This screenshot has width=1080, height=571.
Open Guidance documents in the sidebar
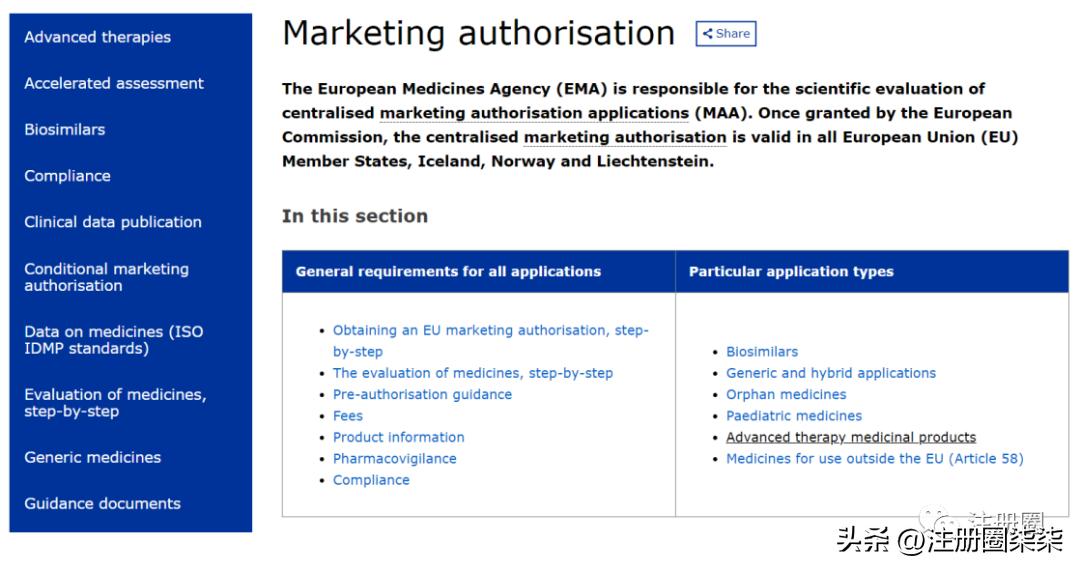pyautogui.click(x=102, y=503)
